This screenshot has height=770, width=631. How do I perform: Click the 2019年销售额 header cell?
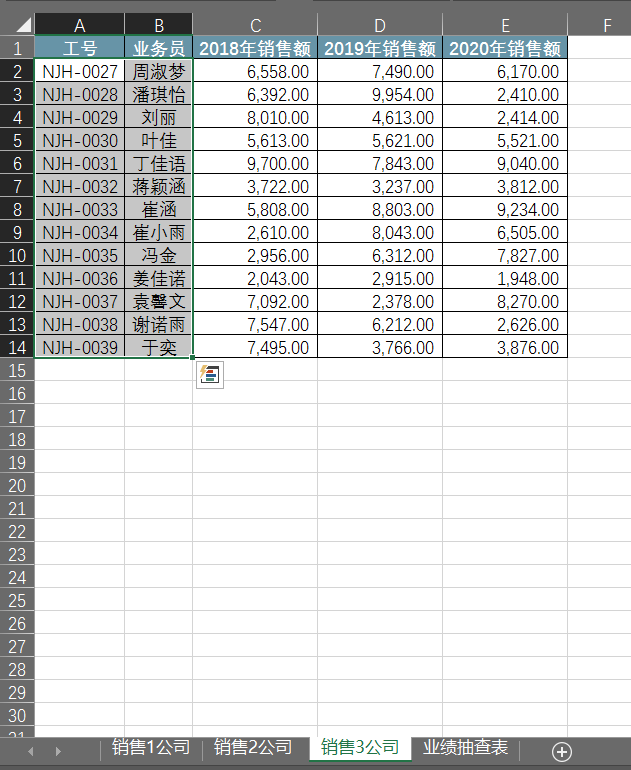[x=380, y=48]
